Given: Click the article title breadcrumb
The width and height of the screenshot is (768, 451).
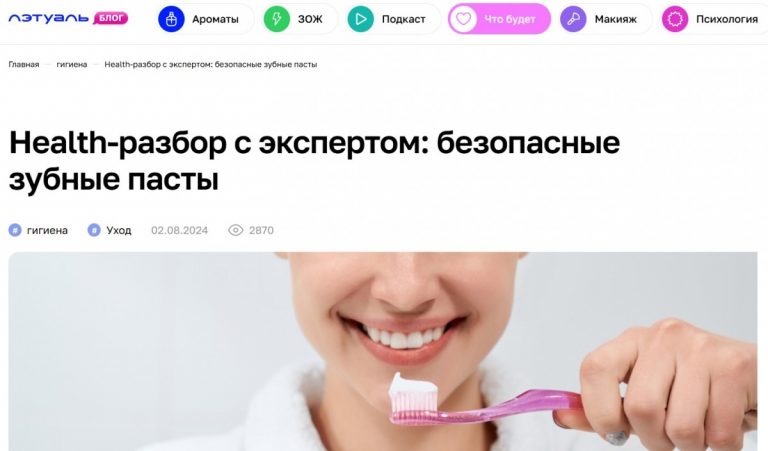Looking at the screenshot, I should 211,64.
